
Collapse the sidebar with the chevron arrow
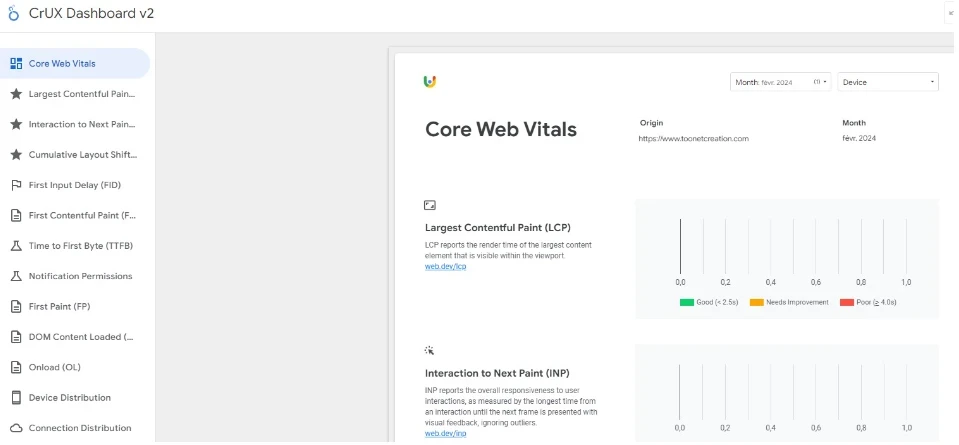(949, 14)
